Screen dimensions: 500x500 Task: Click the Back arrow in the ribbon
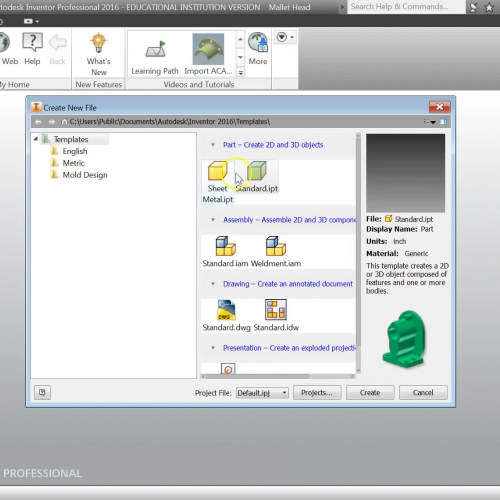(x=57, y=49)
